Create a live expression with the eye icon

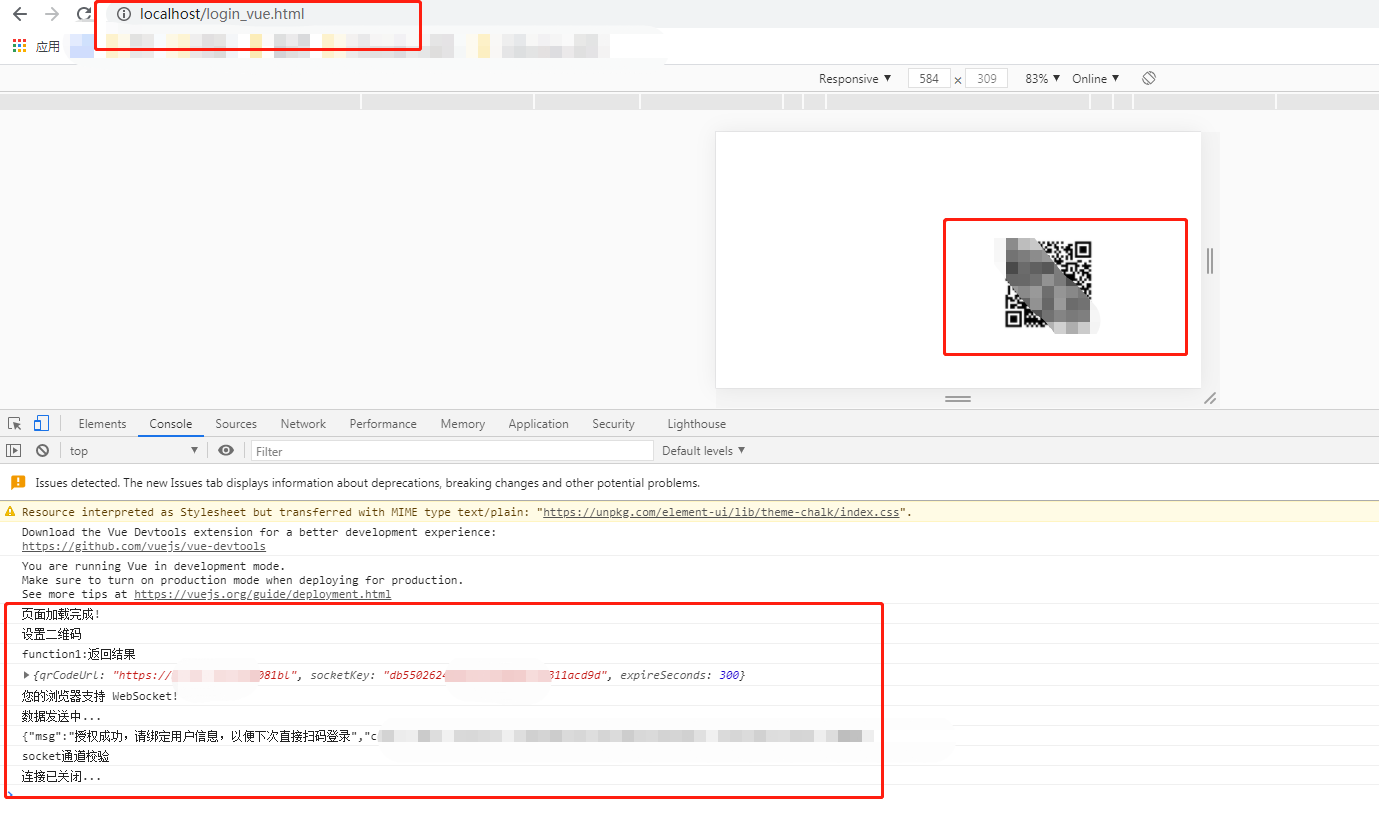[x=226, y=451]
